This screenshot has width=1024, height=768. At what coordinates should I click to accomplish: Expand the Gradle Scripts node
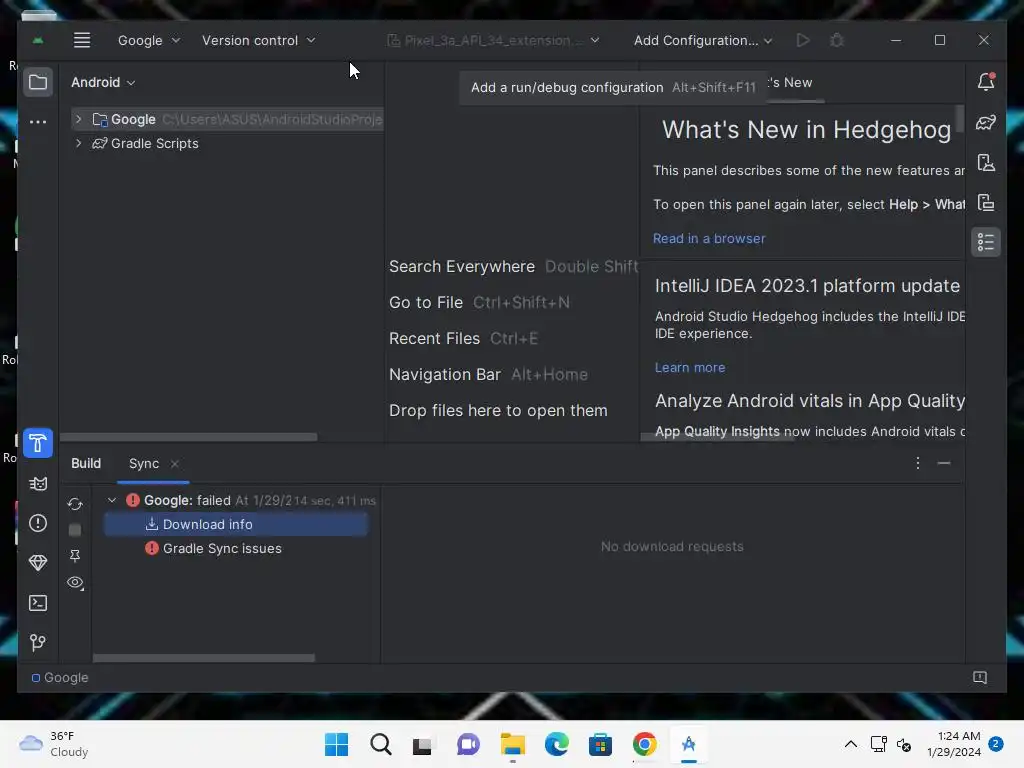78,143
